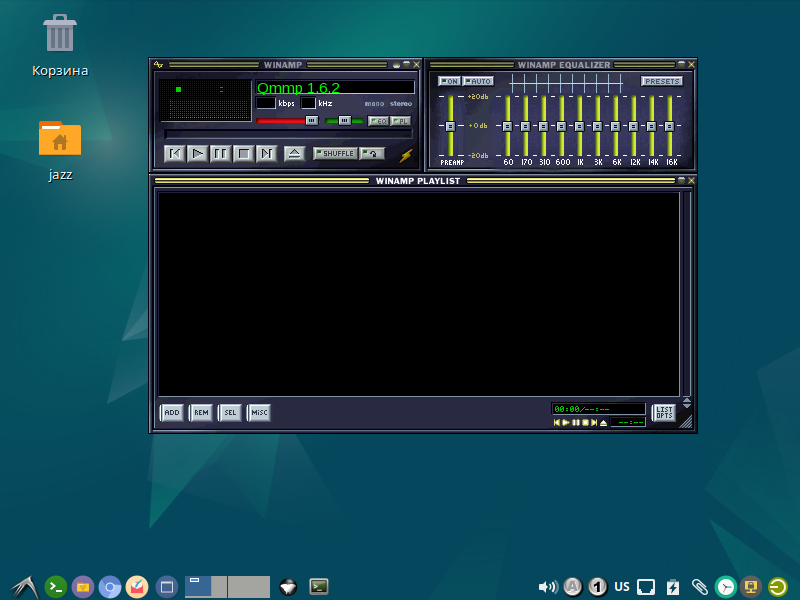Screen dimensions: 800x600
Task: Click the empty playlist track area
Action: 419,294
